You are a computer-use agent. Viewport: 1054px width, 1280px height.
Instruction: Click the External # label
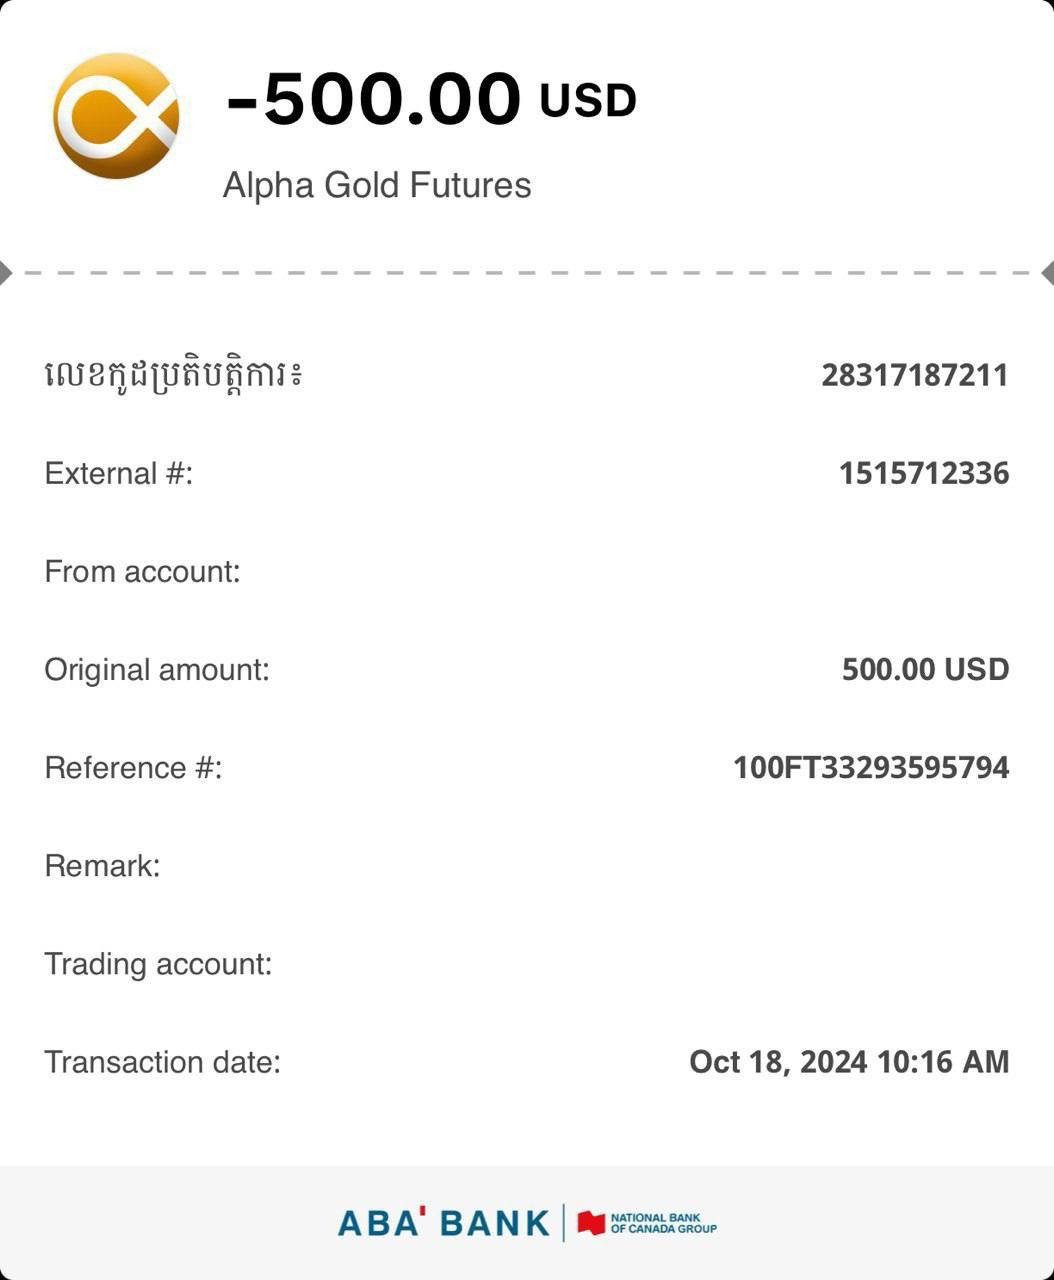coord(118,473)
